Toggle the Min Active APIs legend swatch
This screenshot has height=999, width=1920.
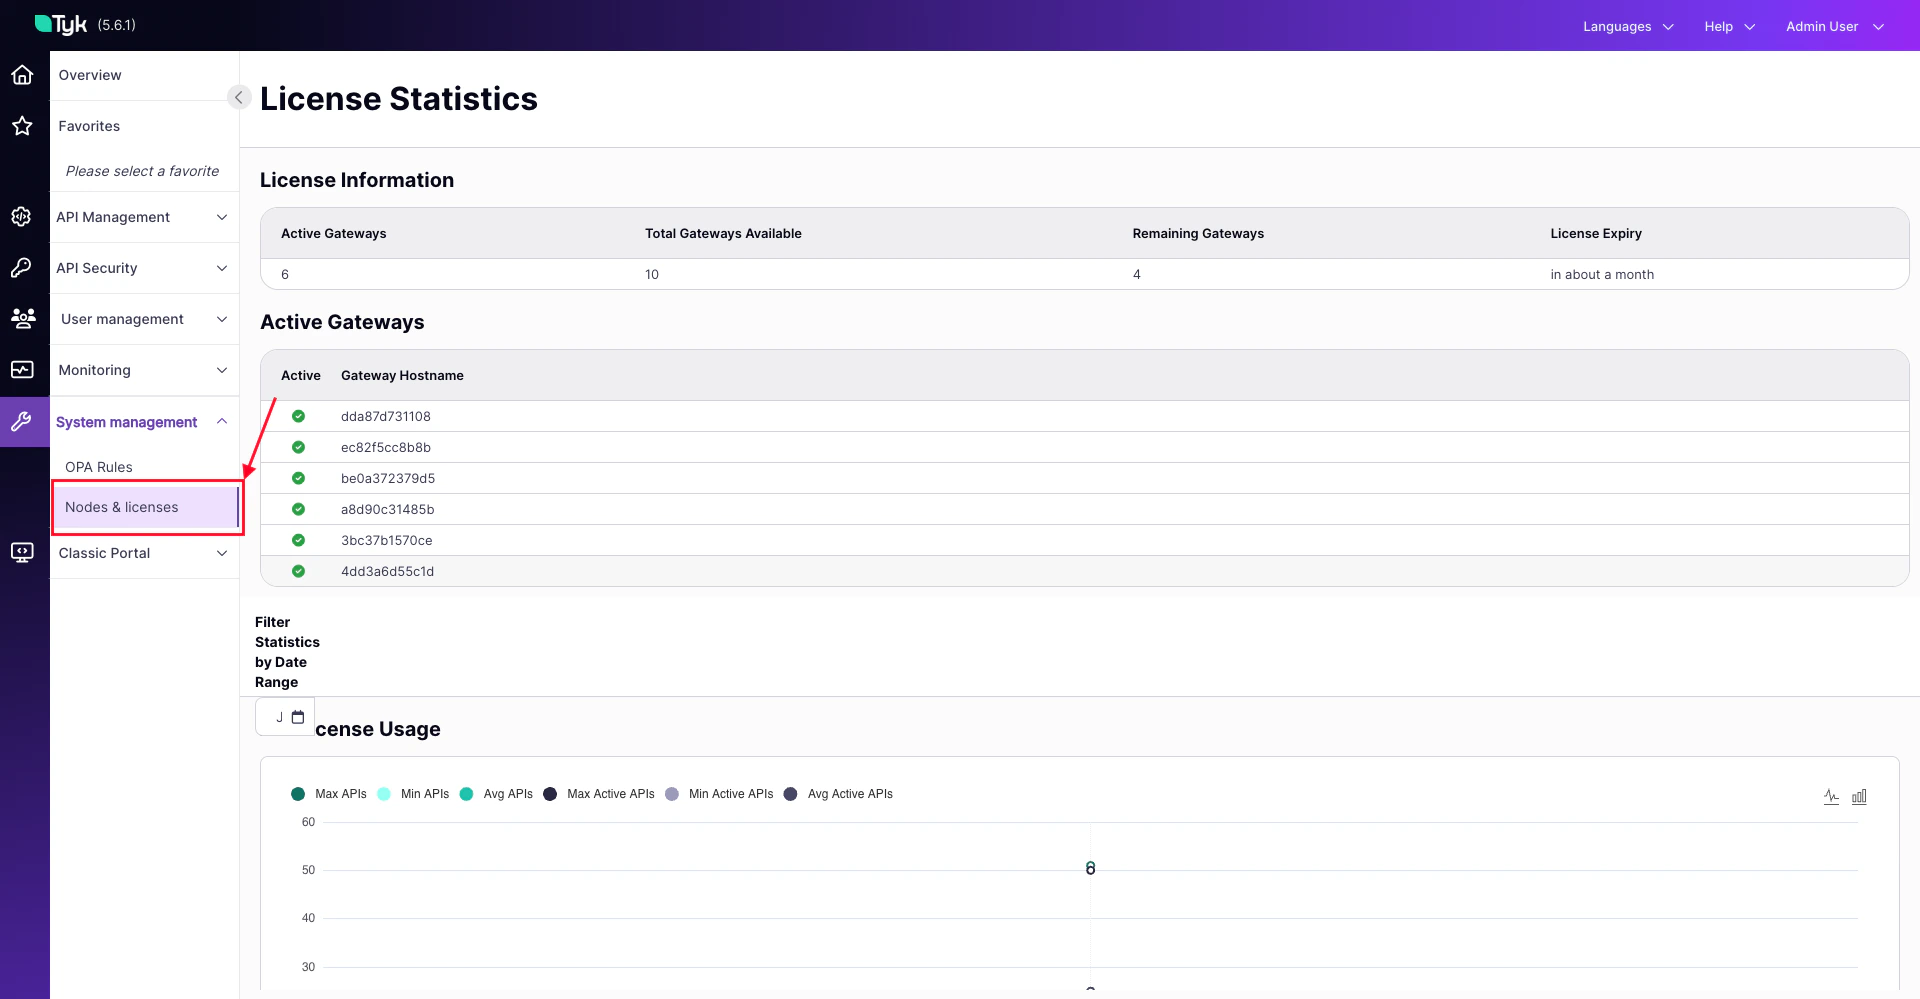coord(671,793)
